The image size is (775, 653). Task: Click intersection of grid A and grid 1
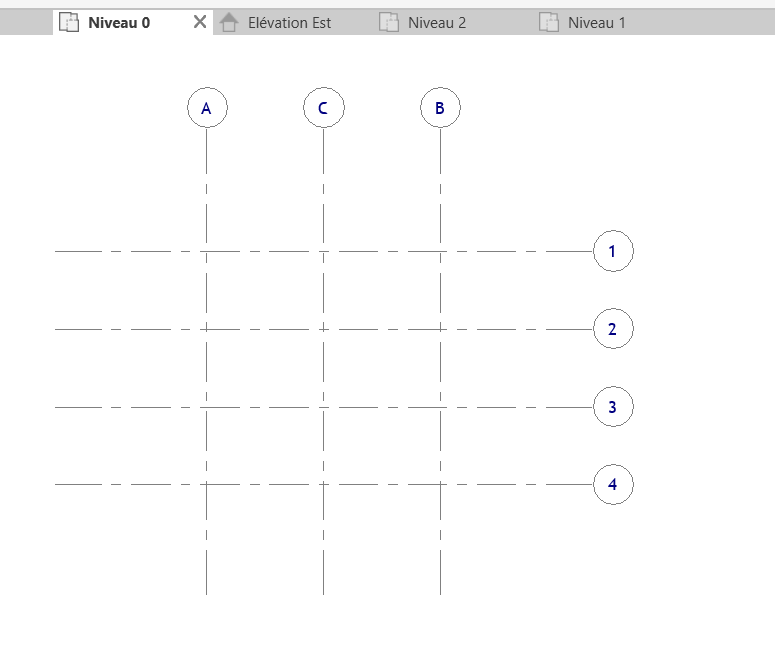207,251
